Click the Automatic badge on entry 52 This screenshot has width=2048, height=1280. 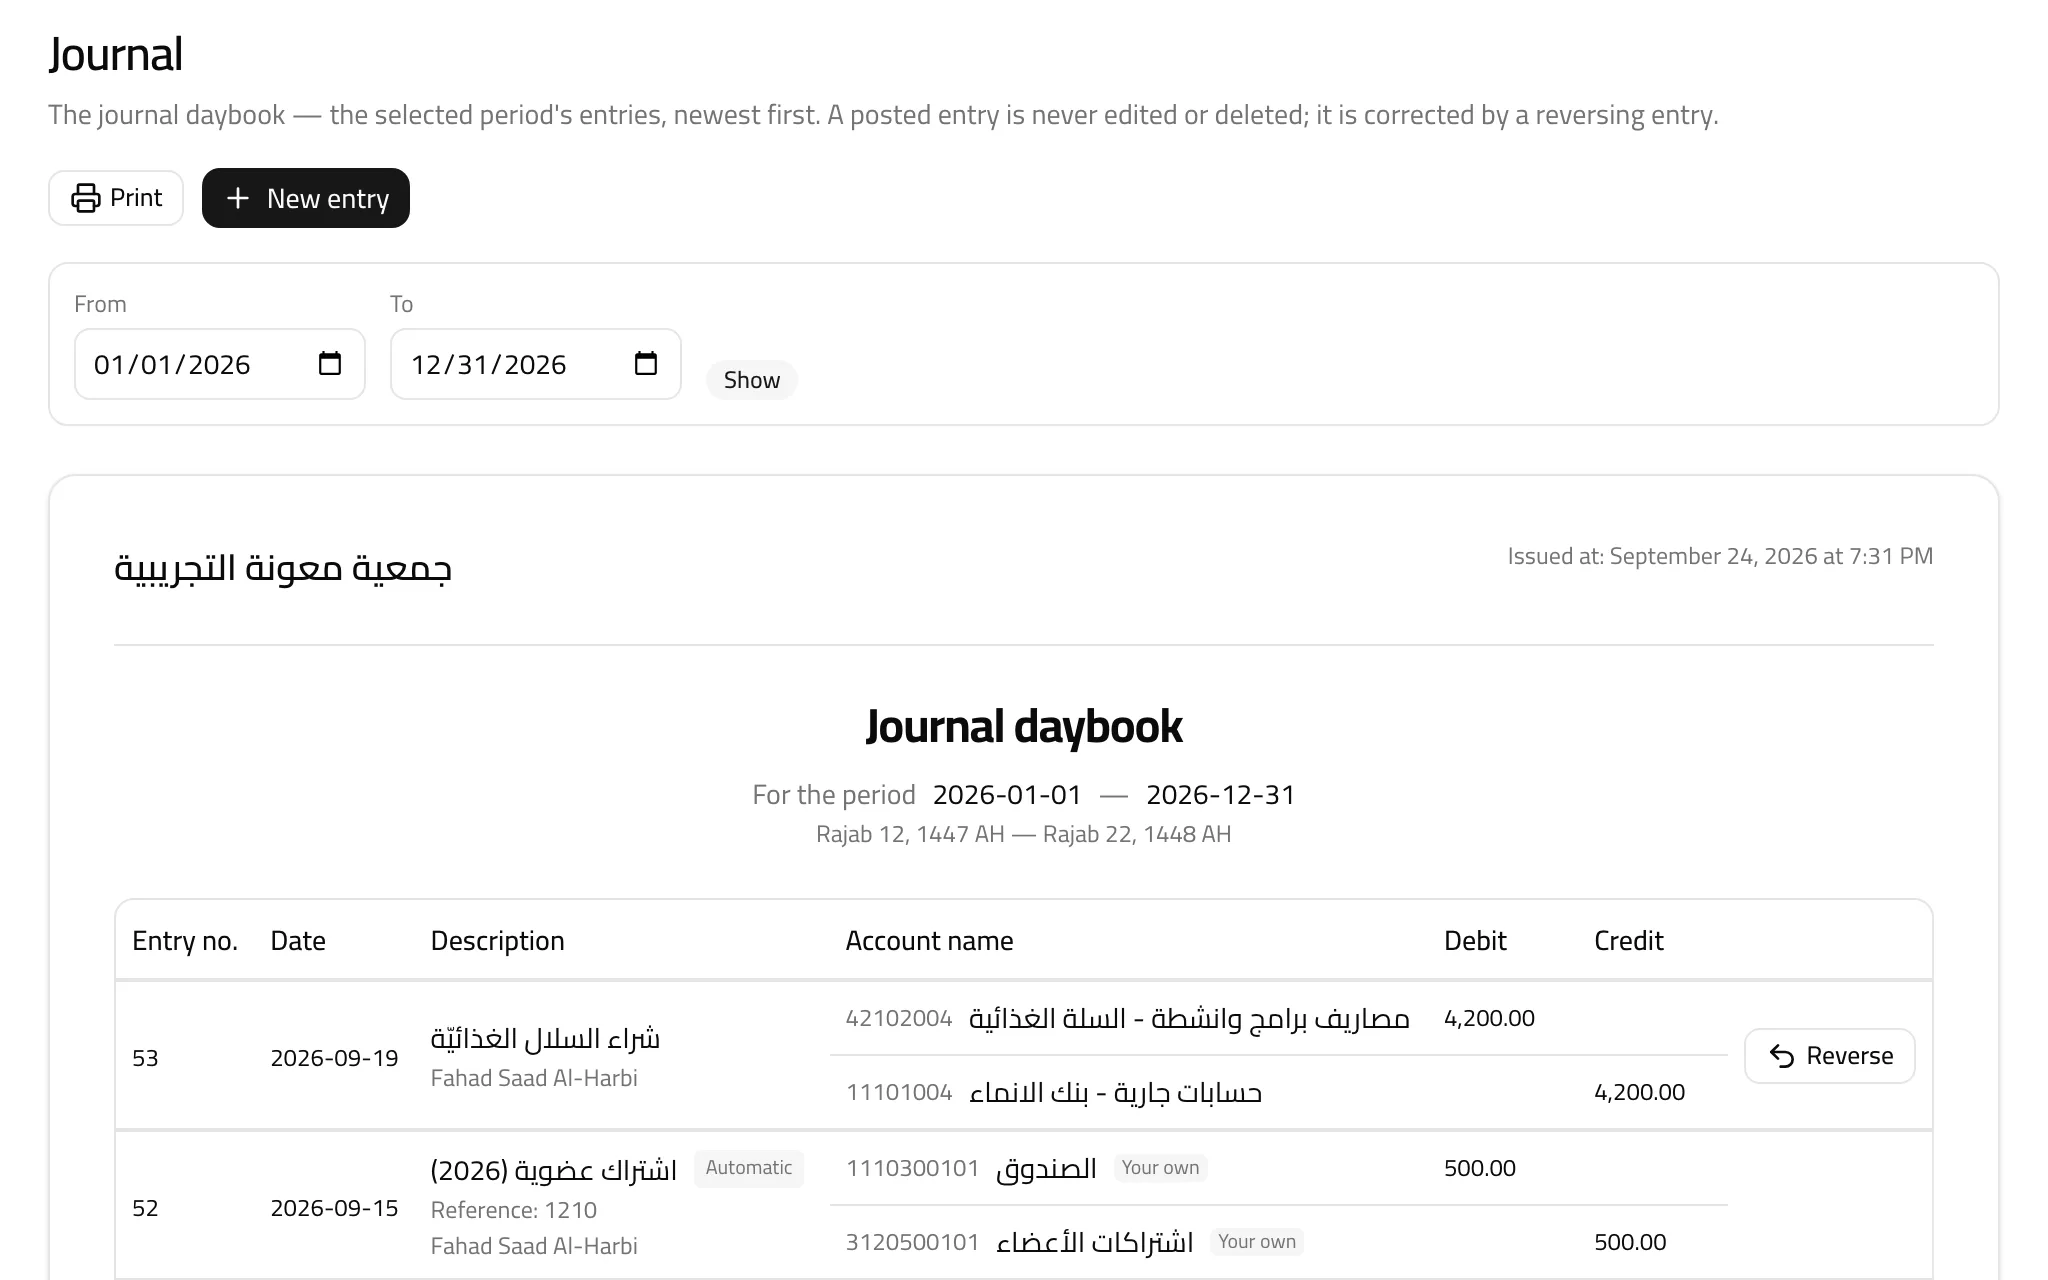749,1168
